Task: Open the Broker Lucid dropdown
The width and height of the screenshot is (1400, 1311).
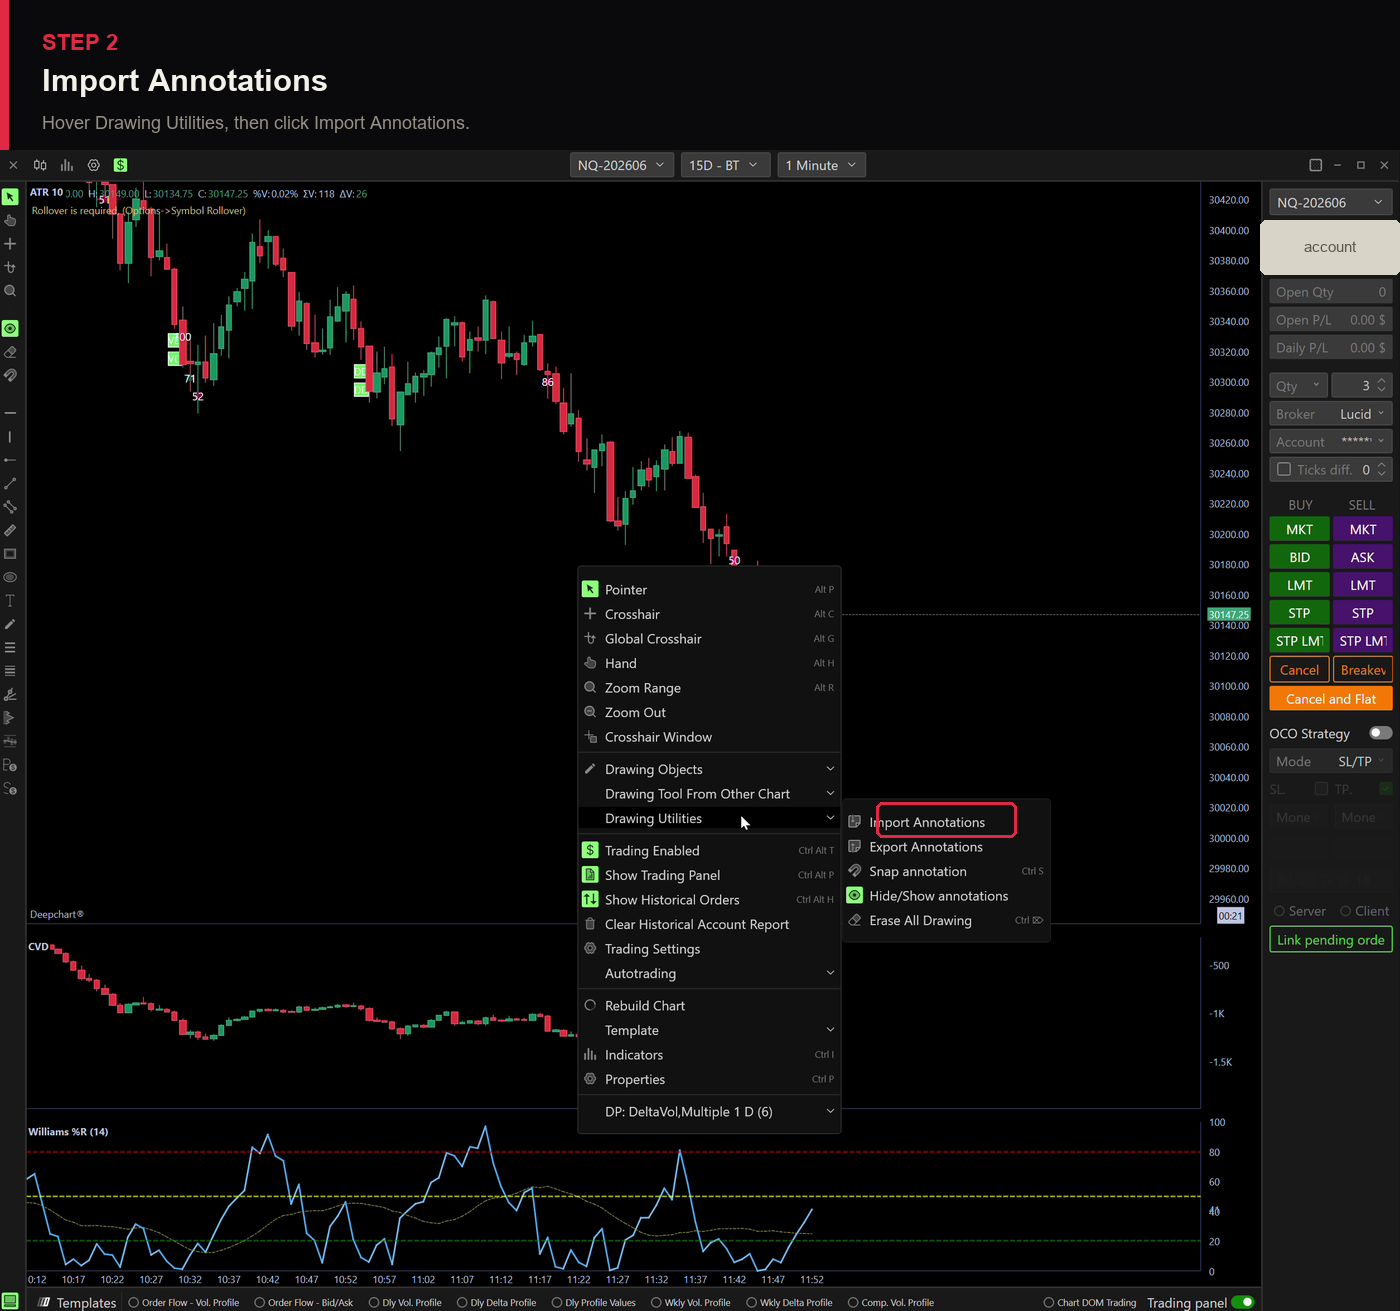Action: click(x=1330, y=414)
